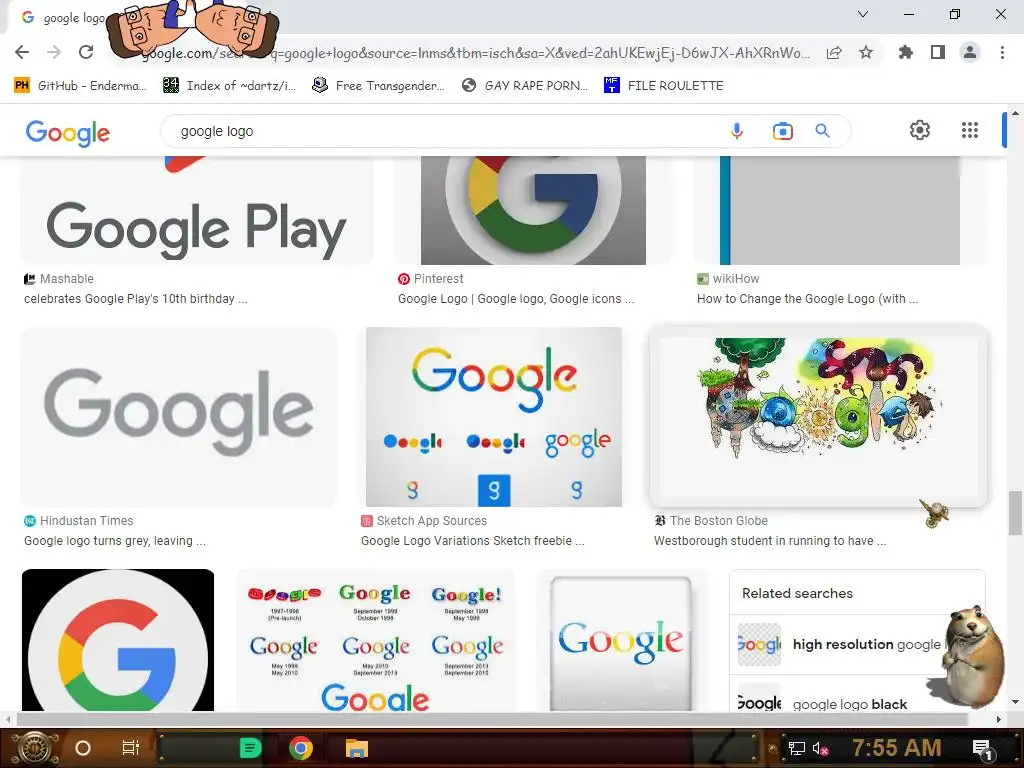Viewport: 1024px width, 768px height.
Task: Open 'celebrates Google Play's 10th birthday' link
Action: 136,299
